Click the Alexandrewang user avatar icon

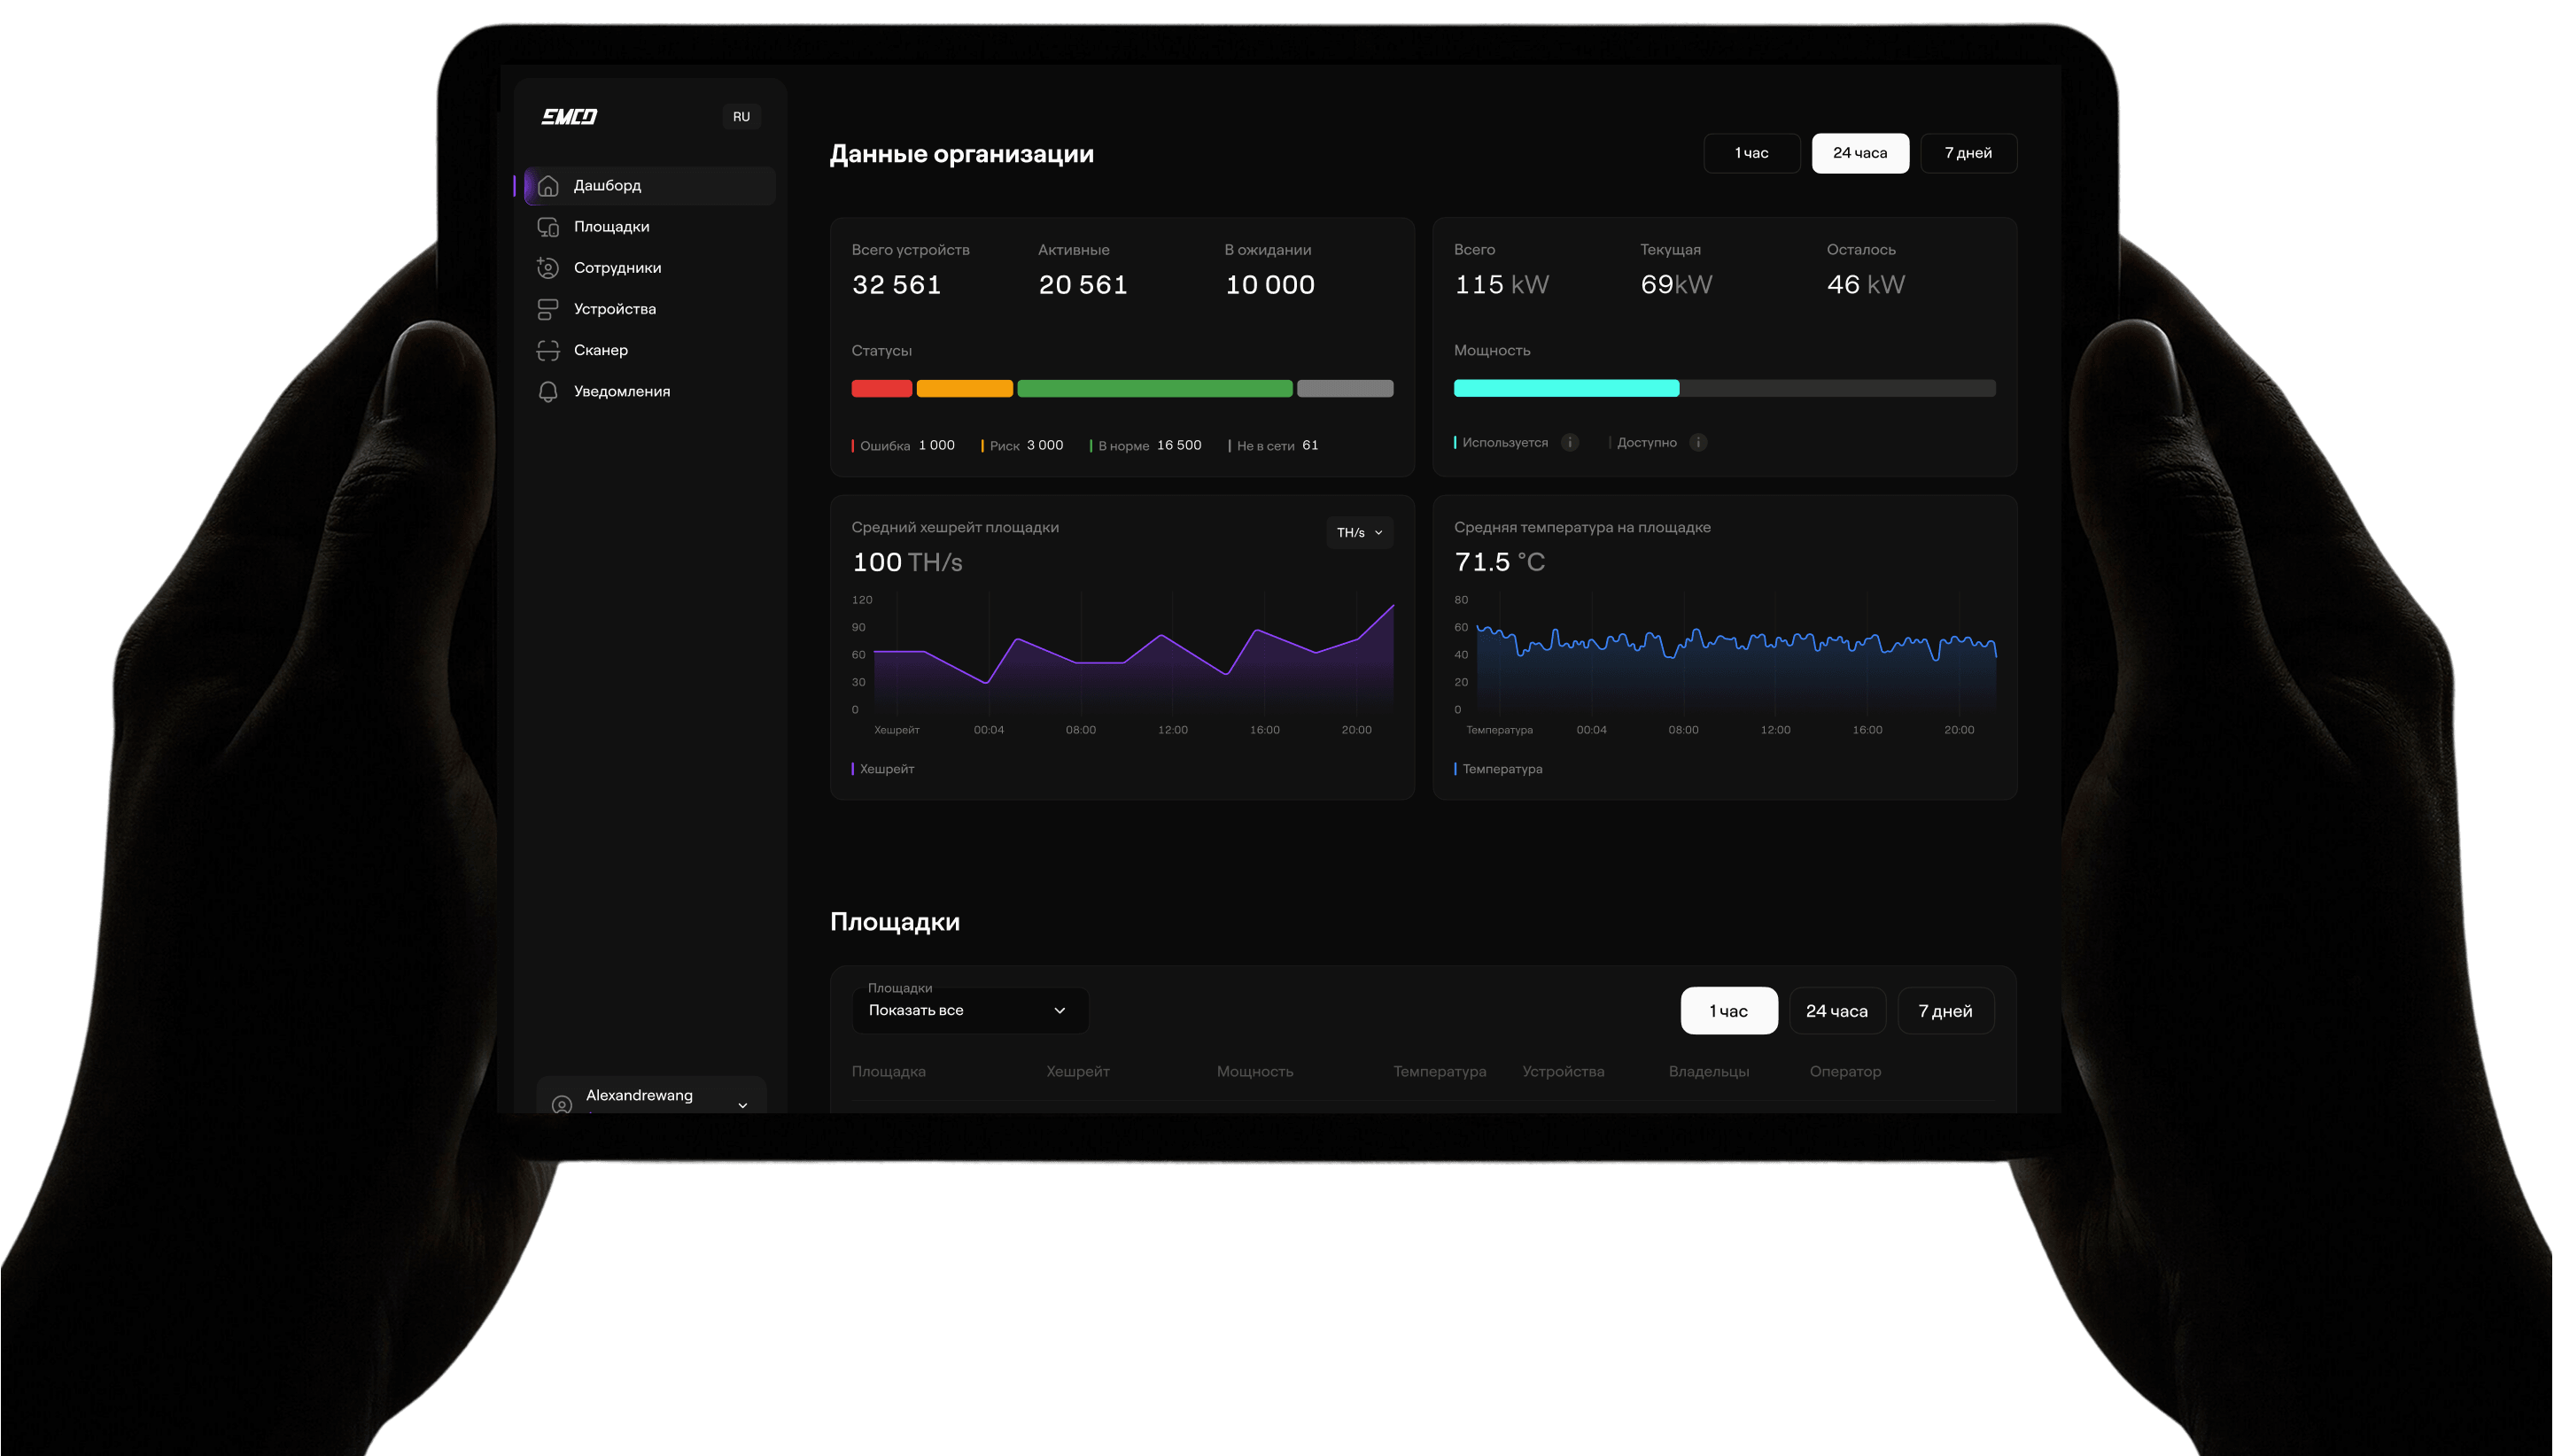pyautogui.click(x=562, y=1104)
